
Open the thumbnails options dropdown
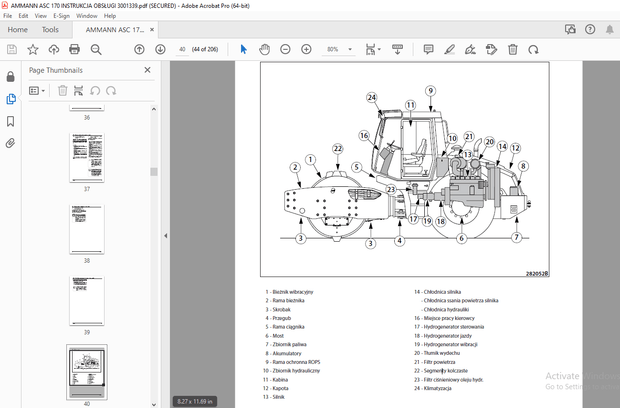(37, 91)
